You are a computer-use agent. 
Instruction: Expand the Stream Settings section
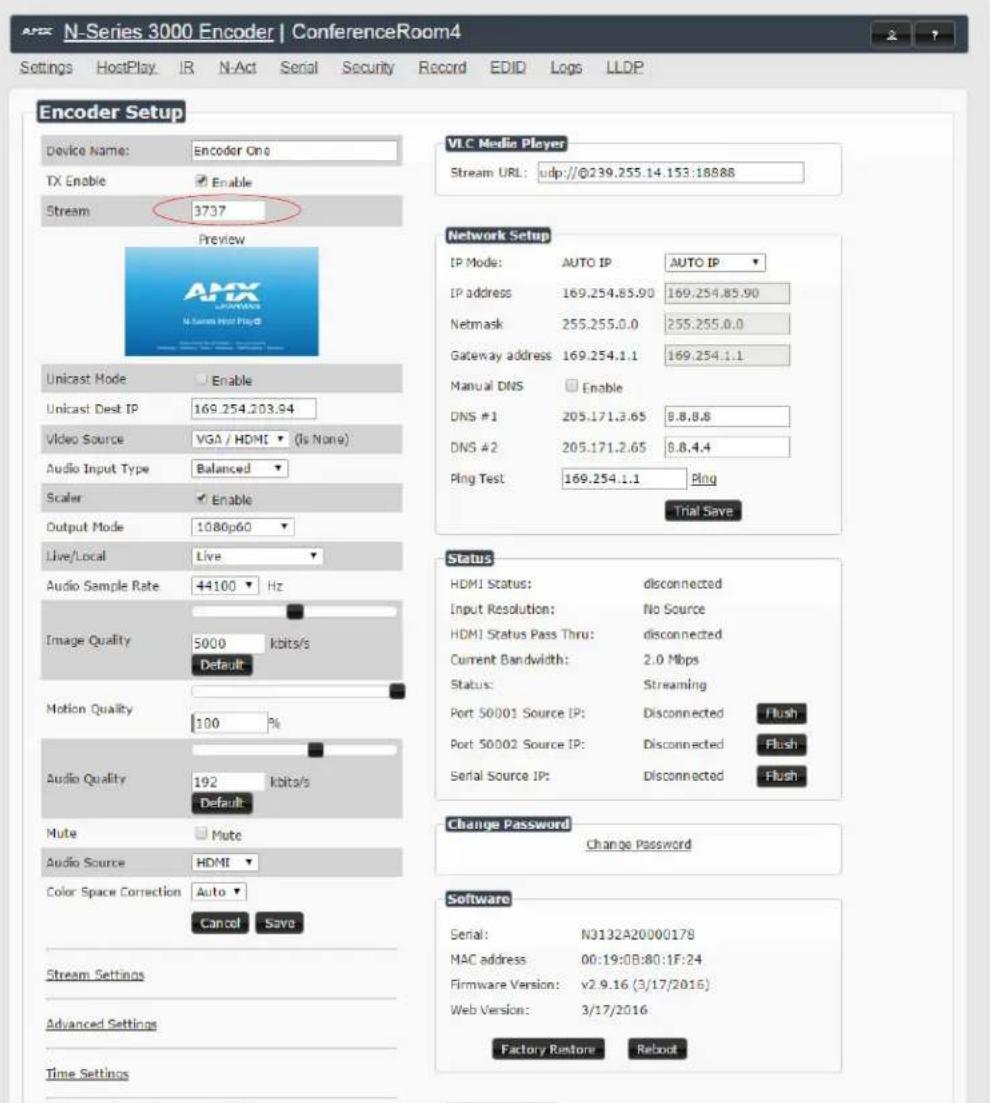pos(95,975)
